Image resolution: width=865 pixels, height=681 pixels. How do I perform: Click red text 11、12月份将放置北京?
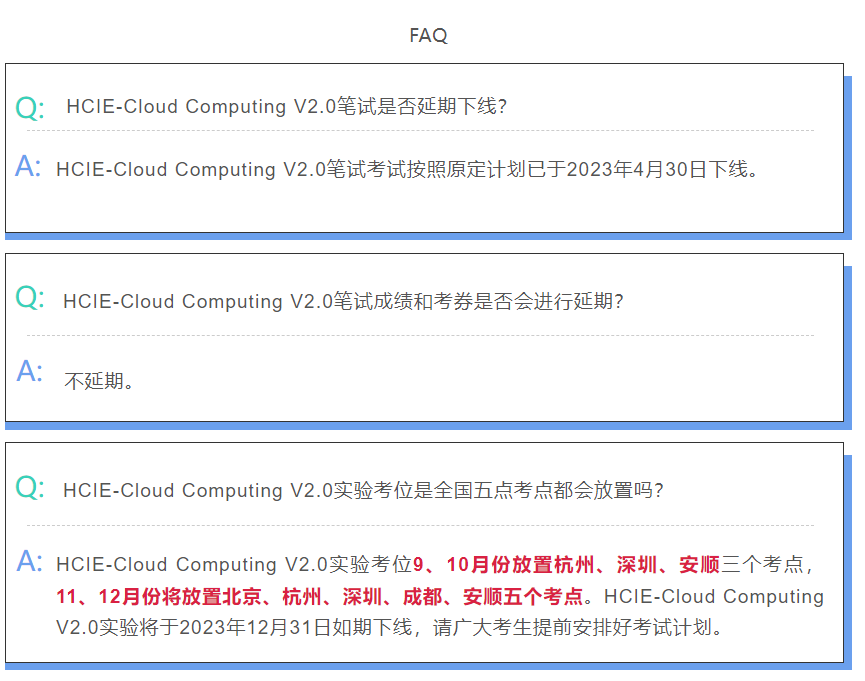coord(159,597)
